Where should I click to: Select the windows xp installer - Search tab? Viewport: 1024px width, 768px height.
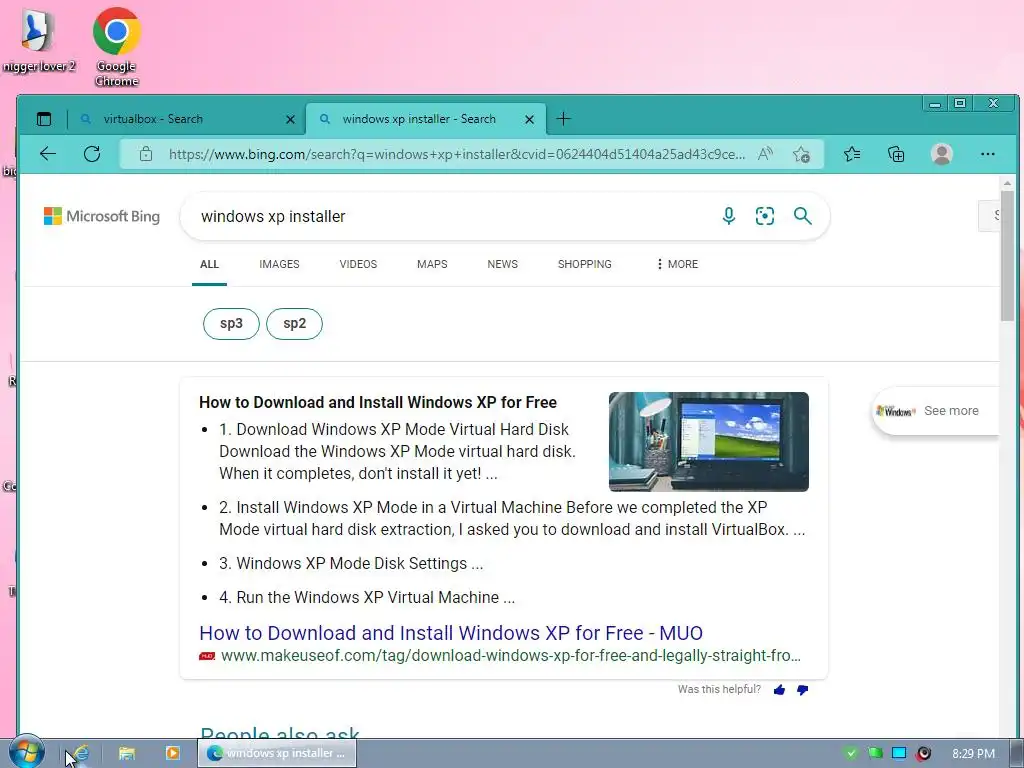[425, 119]
